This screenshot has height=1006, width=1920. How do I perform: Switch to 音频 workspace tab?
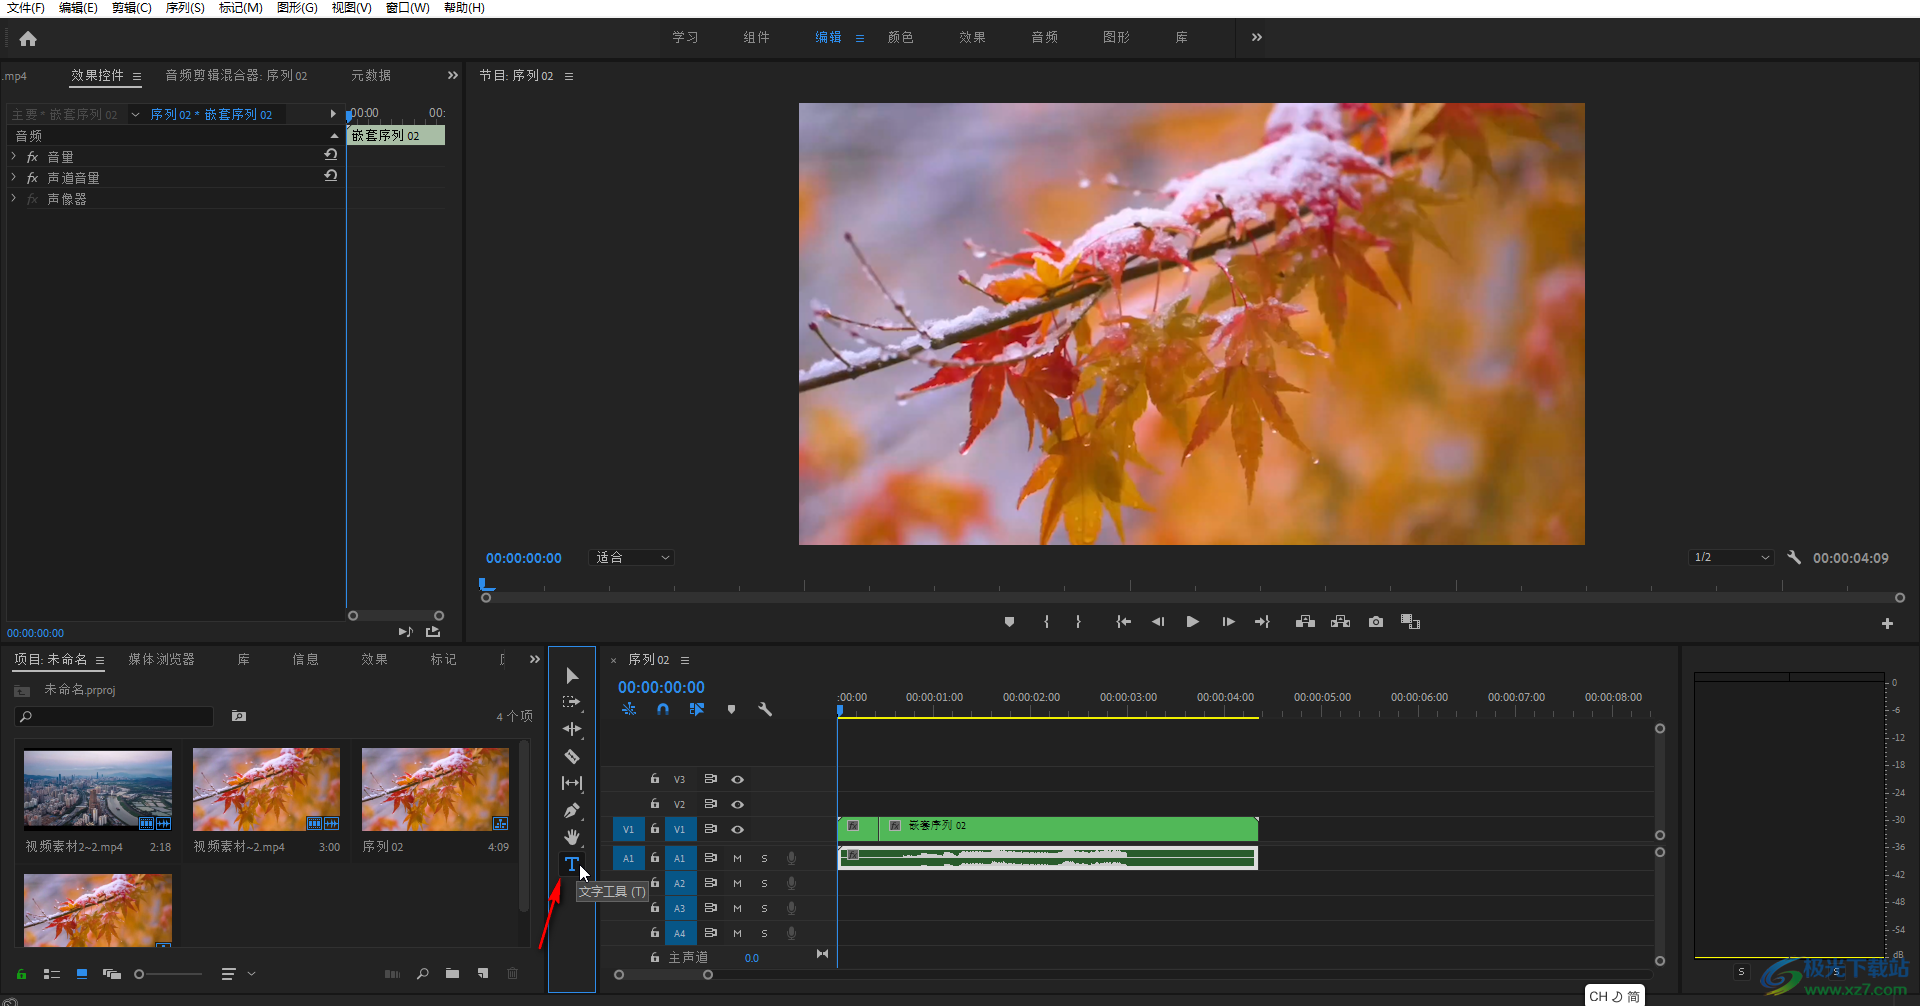coord(1045,37)
